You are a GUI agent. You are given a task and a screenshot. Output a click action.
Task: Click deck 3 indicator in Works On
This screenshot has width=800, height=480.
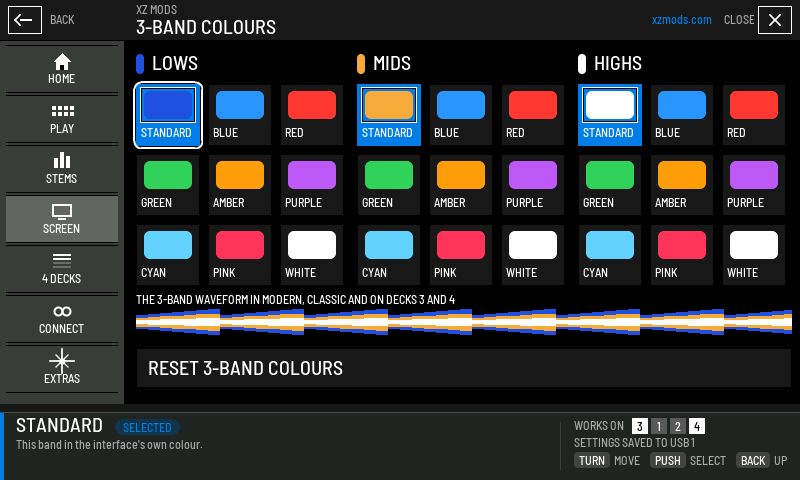pos(640,426)
